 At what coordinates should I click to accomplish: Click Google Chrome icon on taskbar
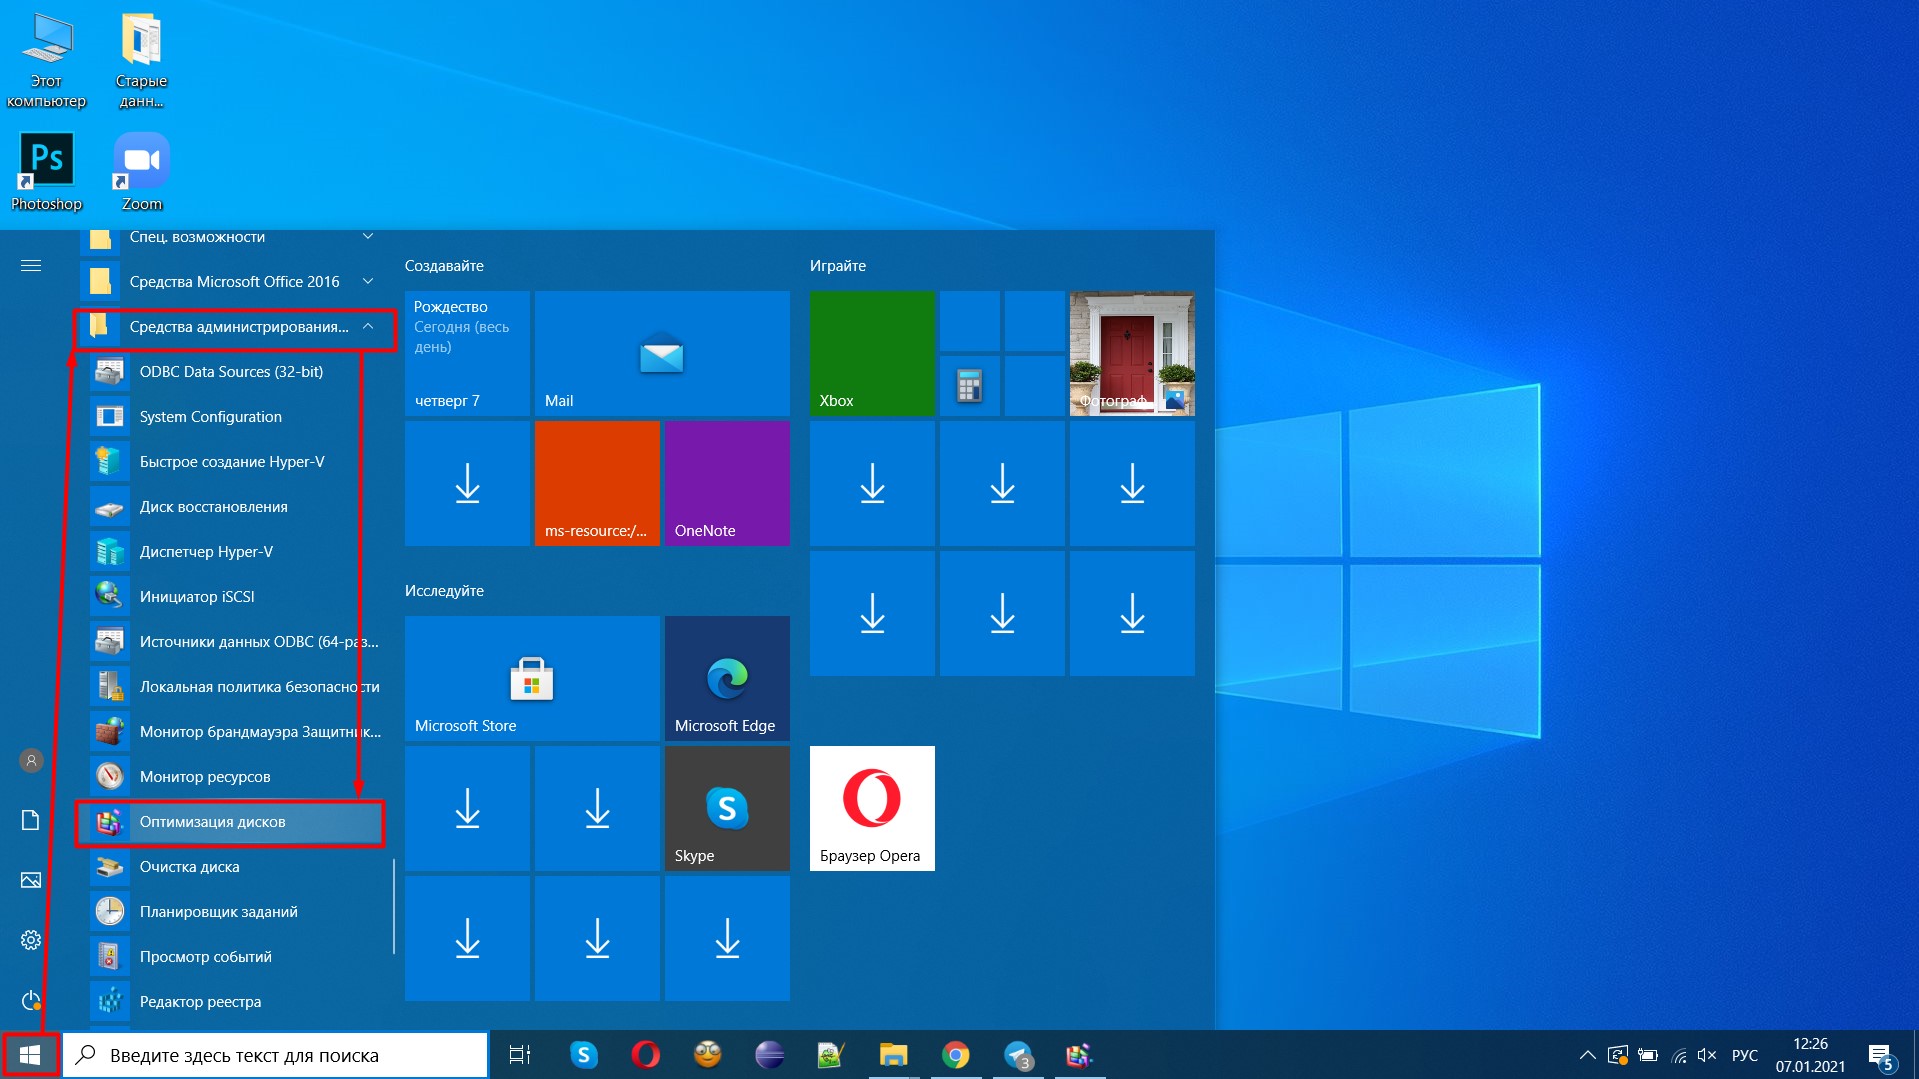click(955, 1055)
